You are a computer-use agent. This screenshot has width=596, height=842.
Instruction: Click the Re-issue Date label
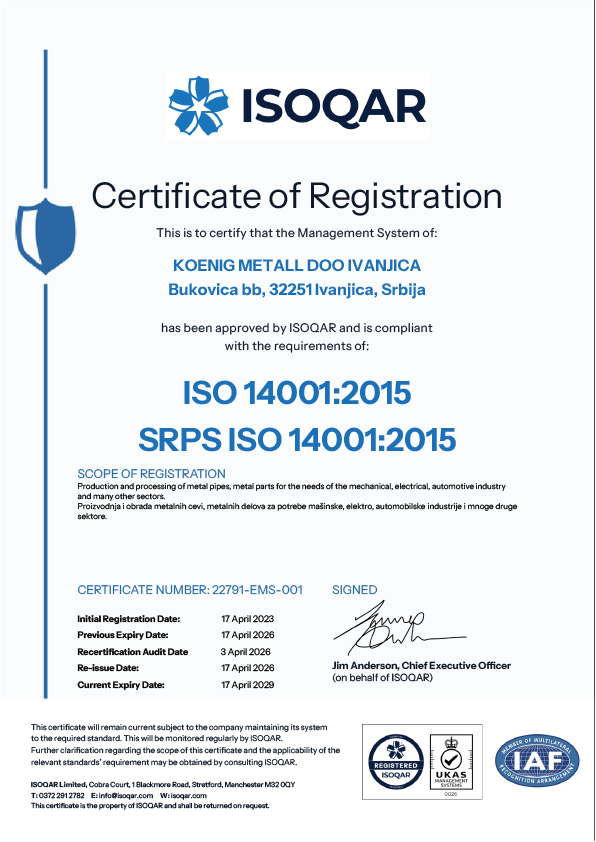pyautogui.click(x=108, y=667)
